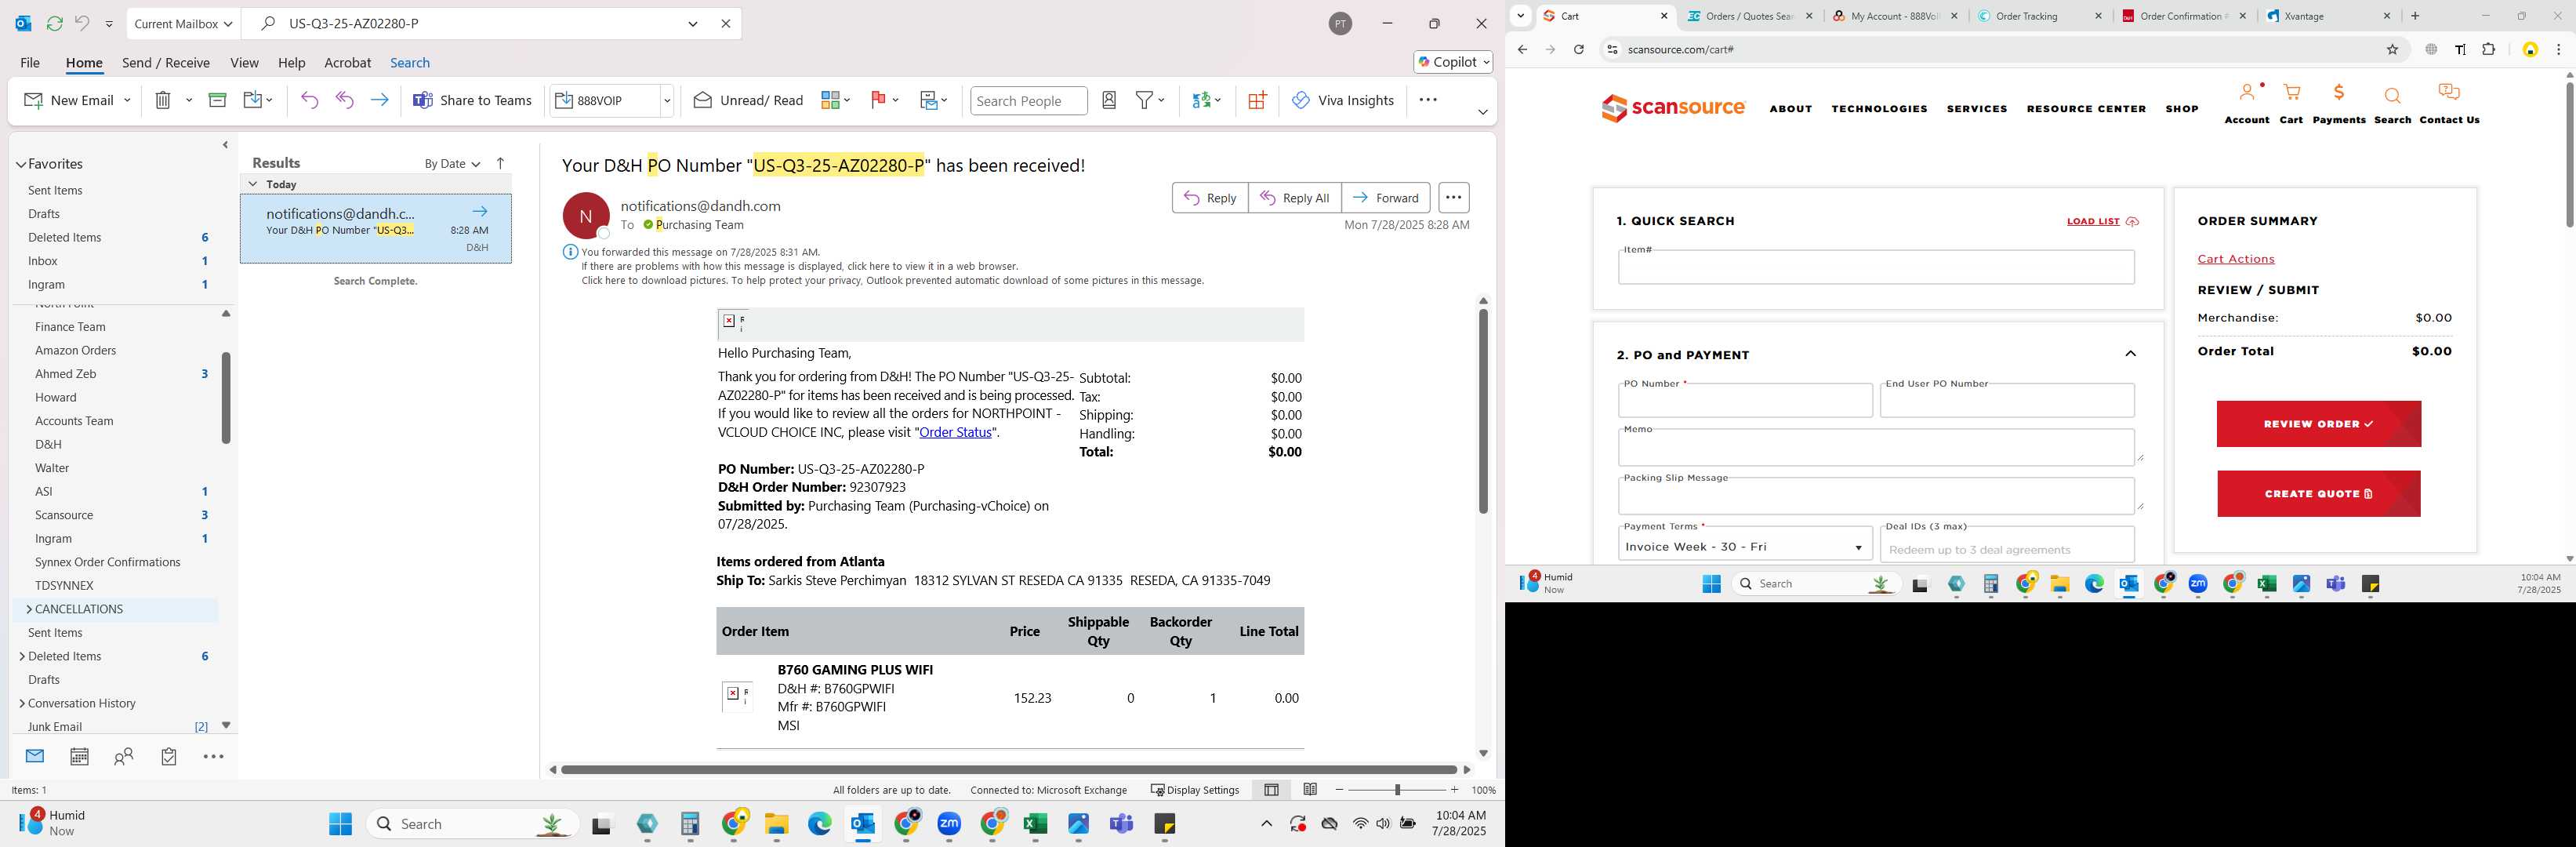The image size is (2576, 847).
Task: Click the Filter Email funnel icon
Action: (1145, 100)
